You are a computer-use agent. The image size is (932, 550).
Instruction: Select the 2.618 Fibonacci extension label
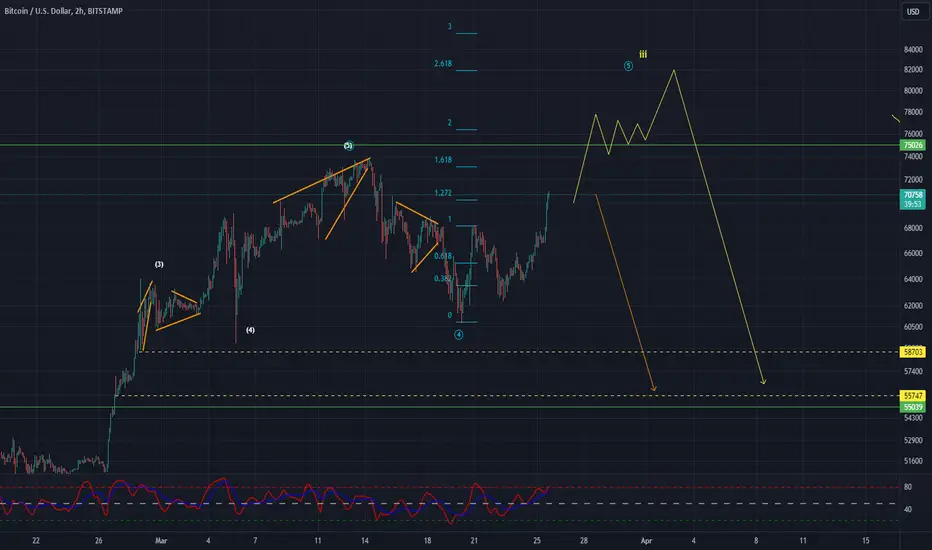[x=443, y=64]
